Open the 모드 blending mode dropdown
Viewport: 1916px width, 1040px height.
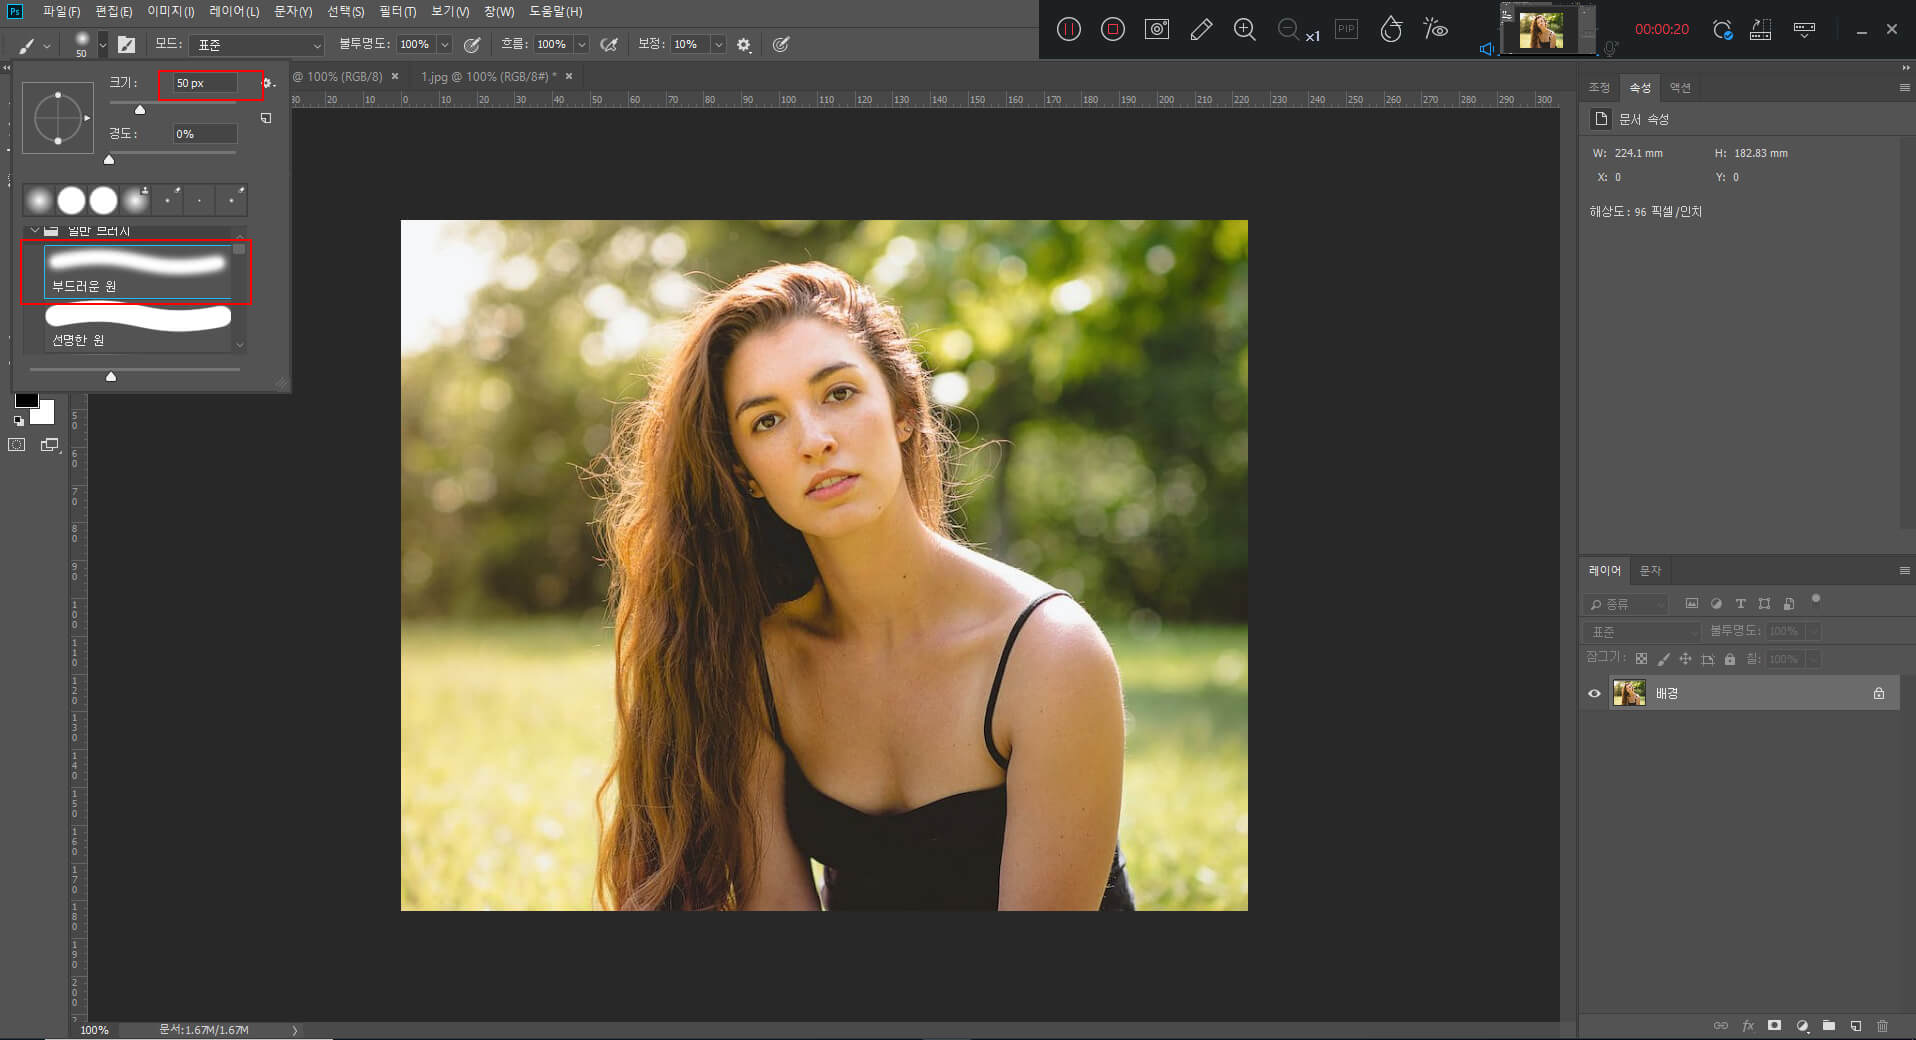pyautogui.click(x=258, y=45)
